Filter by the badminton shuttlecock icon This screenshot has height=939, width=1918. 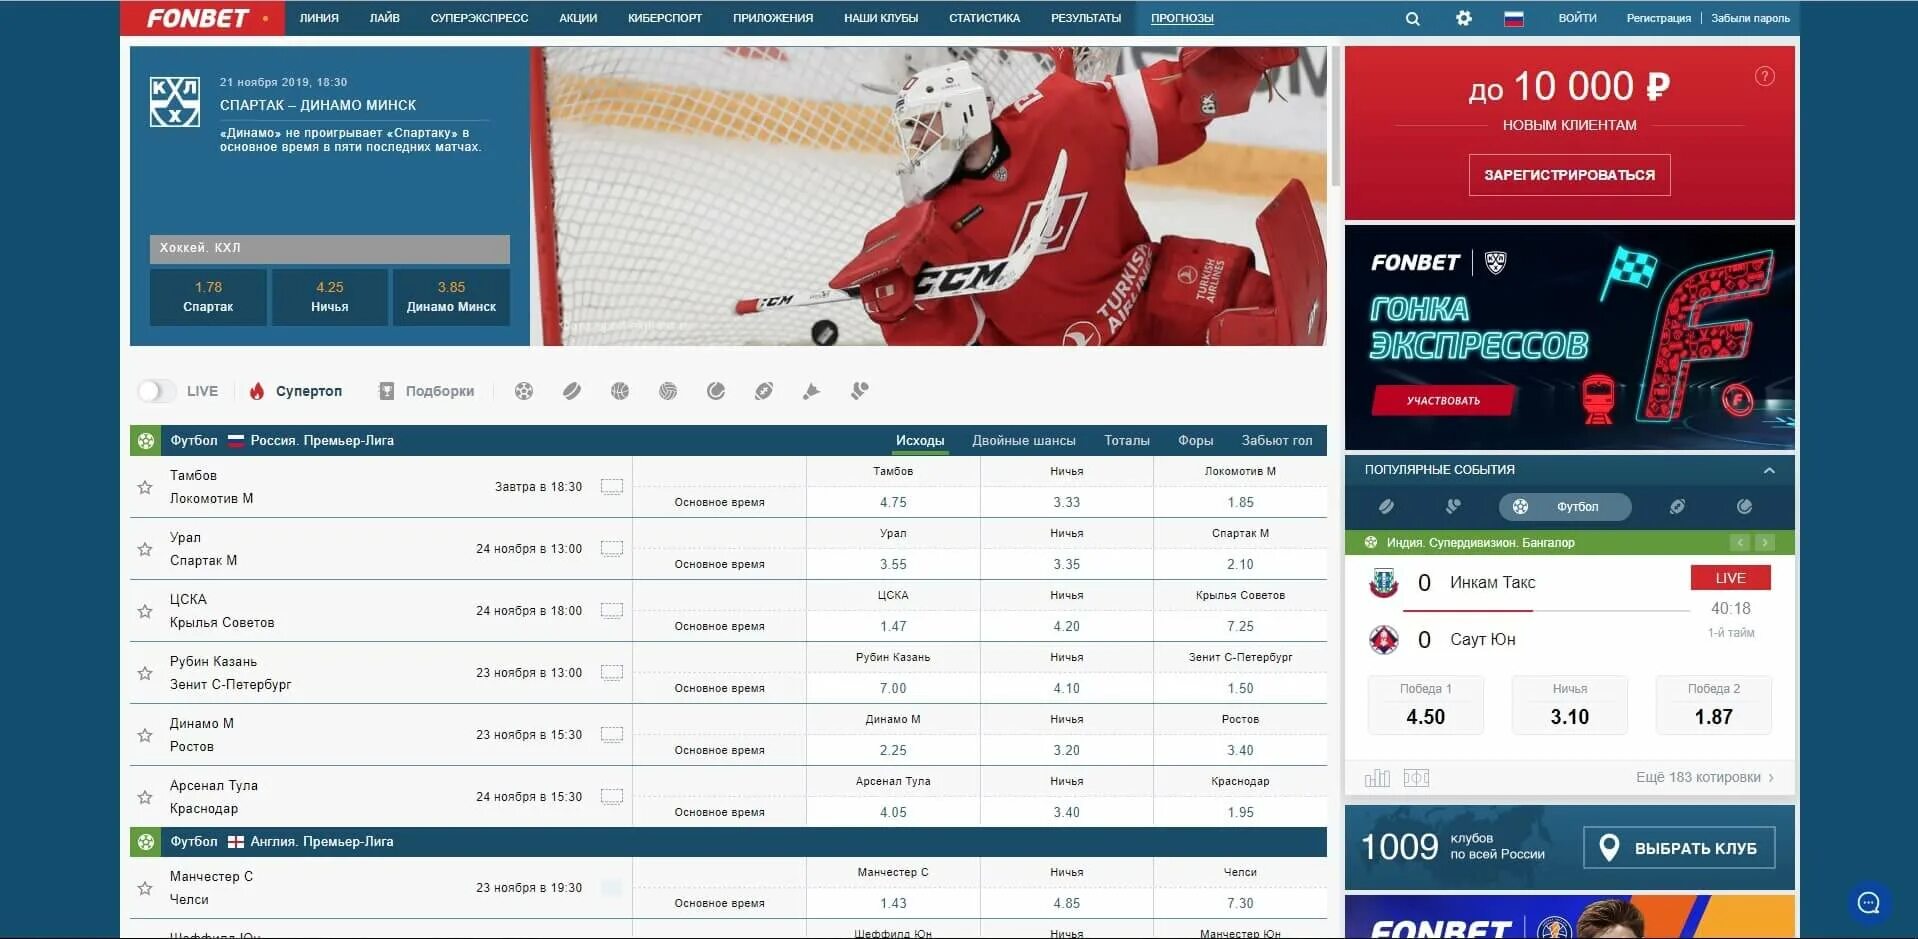click(x=811, y=391)
